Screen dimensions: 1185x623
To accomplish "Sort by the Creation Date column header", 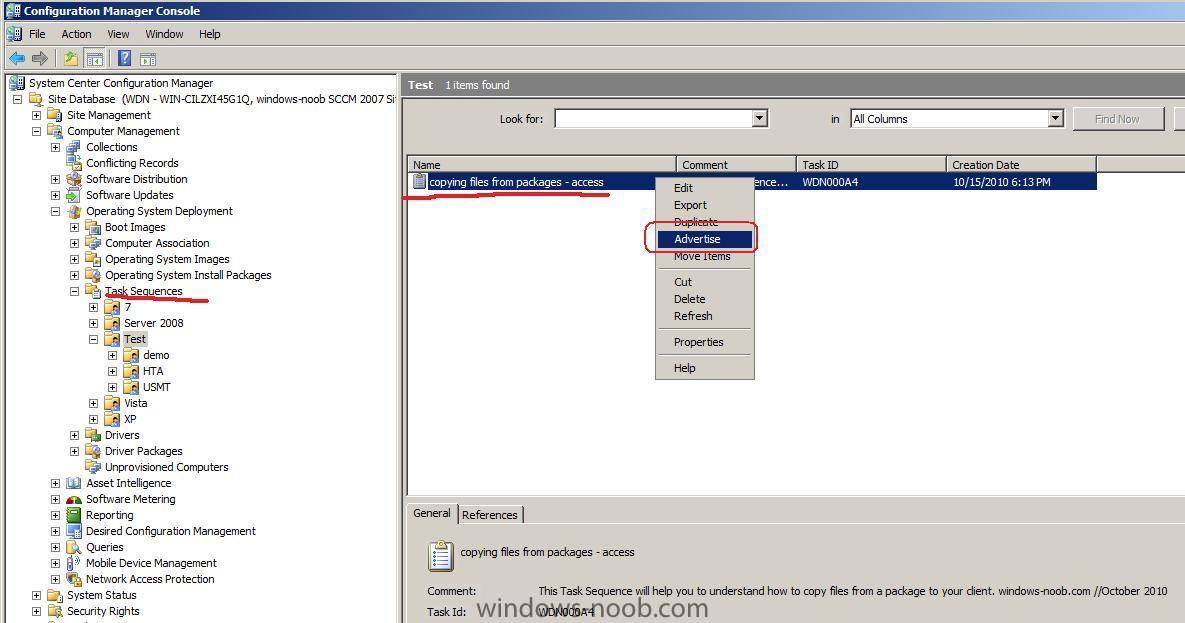I will pyautogui.click(x=1021, y=165).
